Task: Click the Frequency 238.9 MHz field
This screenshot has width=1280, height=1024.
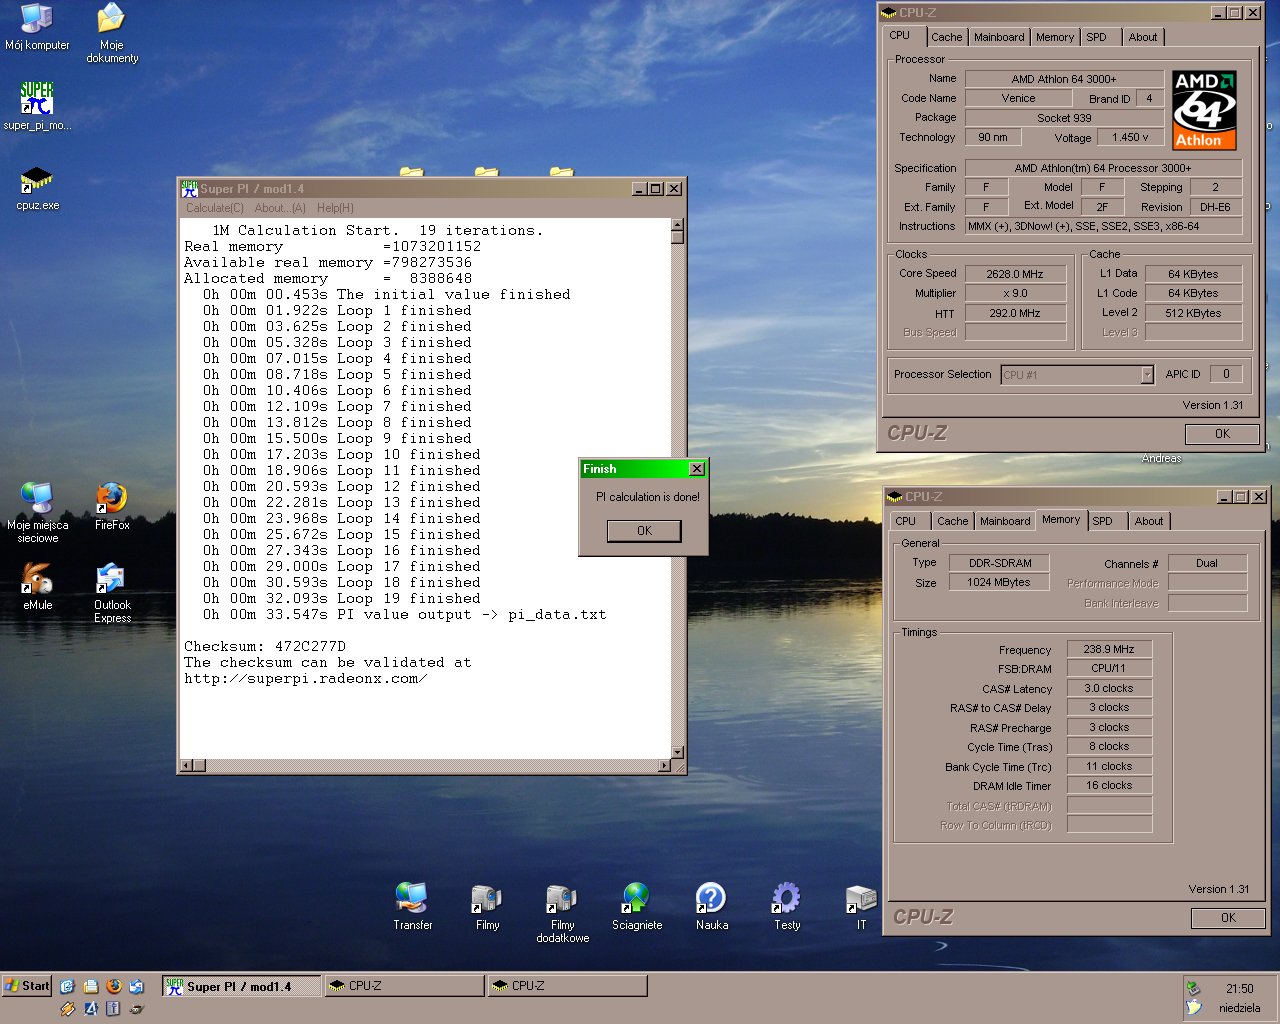Action: click(1109, 649)
